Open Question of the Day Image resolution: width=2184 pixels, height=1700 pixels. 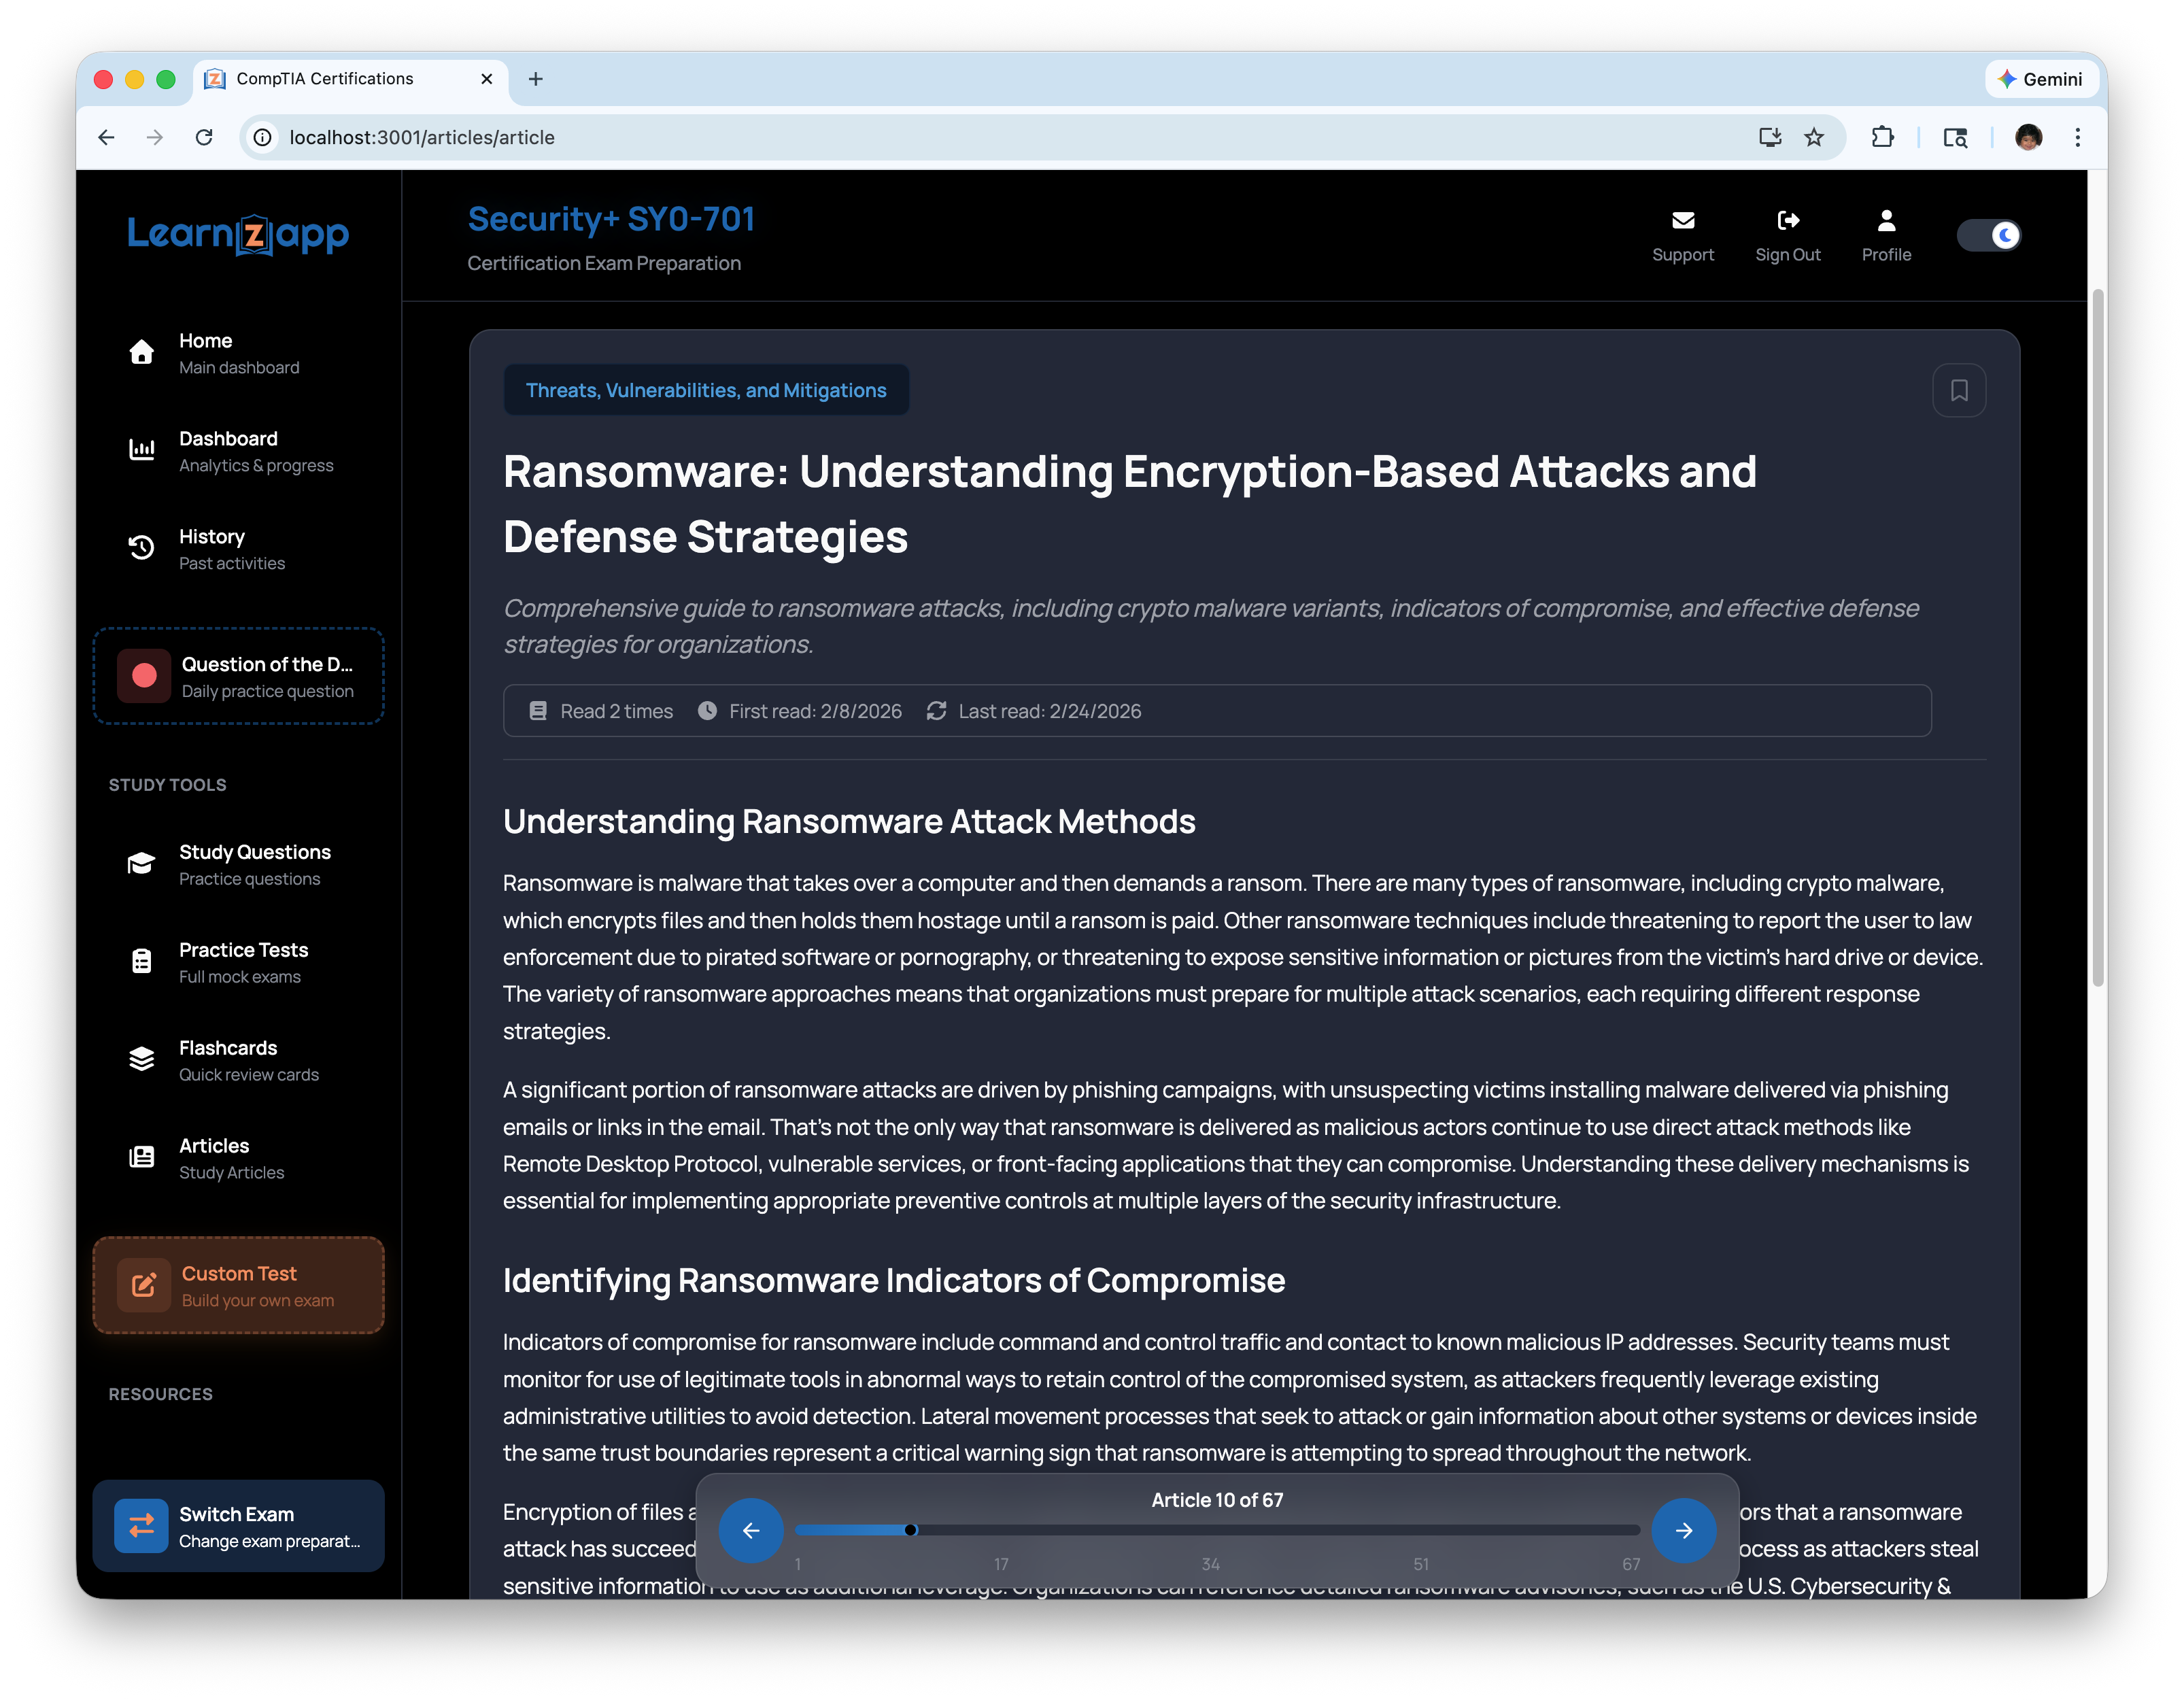(x=239, y=676)
